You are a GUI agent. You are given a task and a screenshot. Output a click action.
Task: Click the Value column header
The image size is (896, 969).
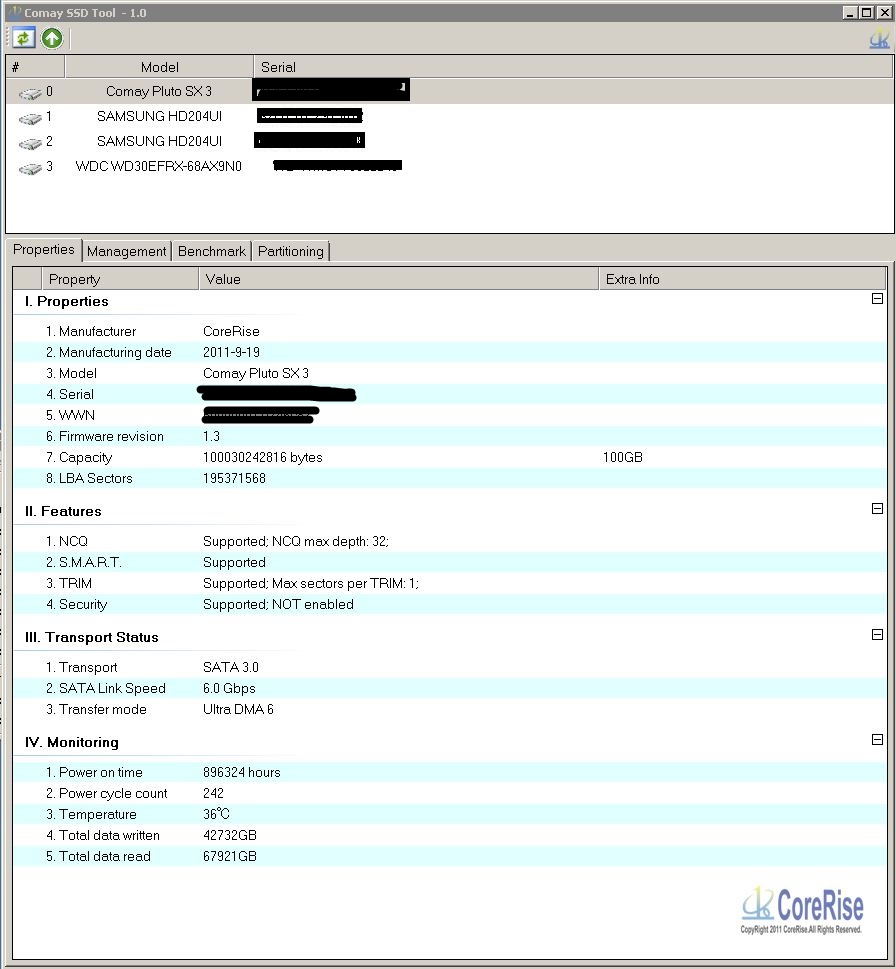coord(399,279)
